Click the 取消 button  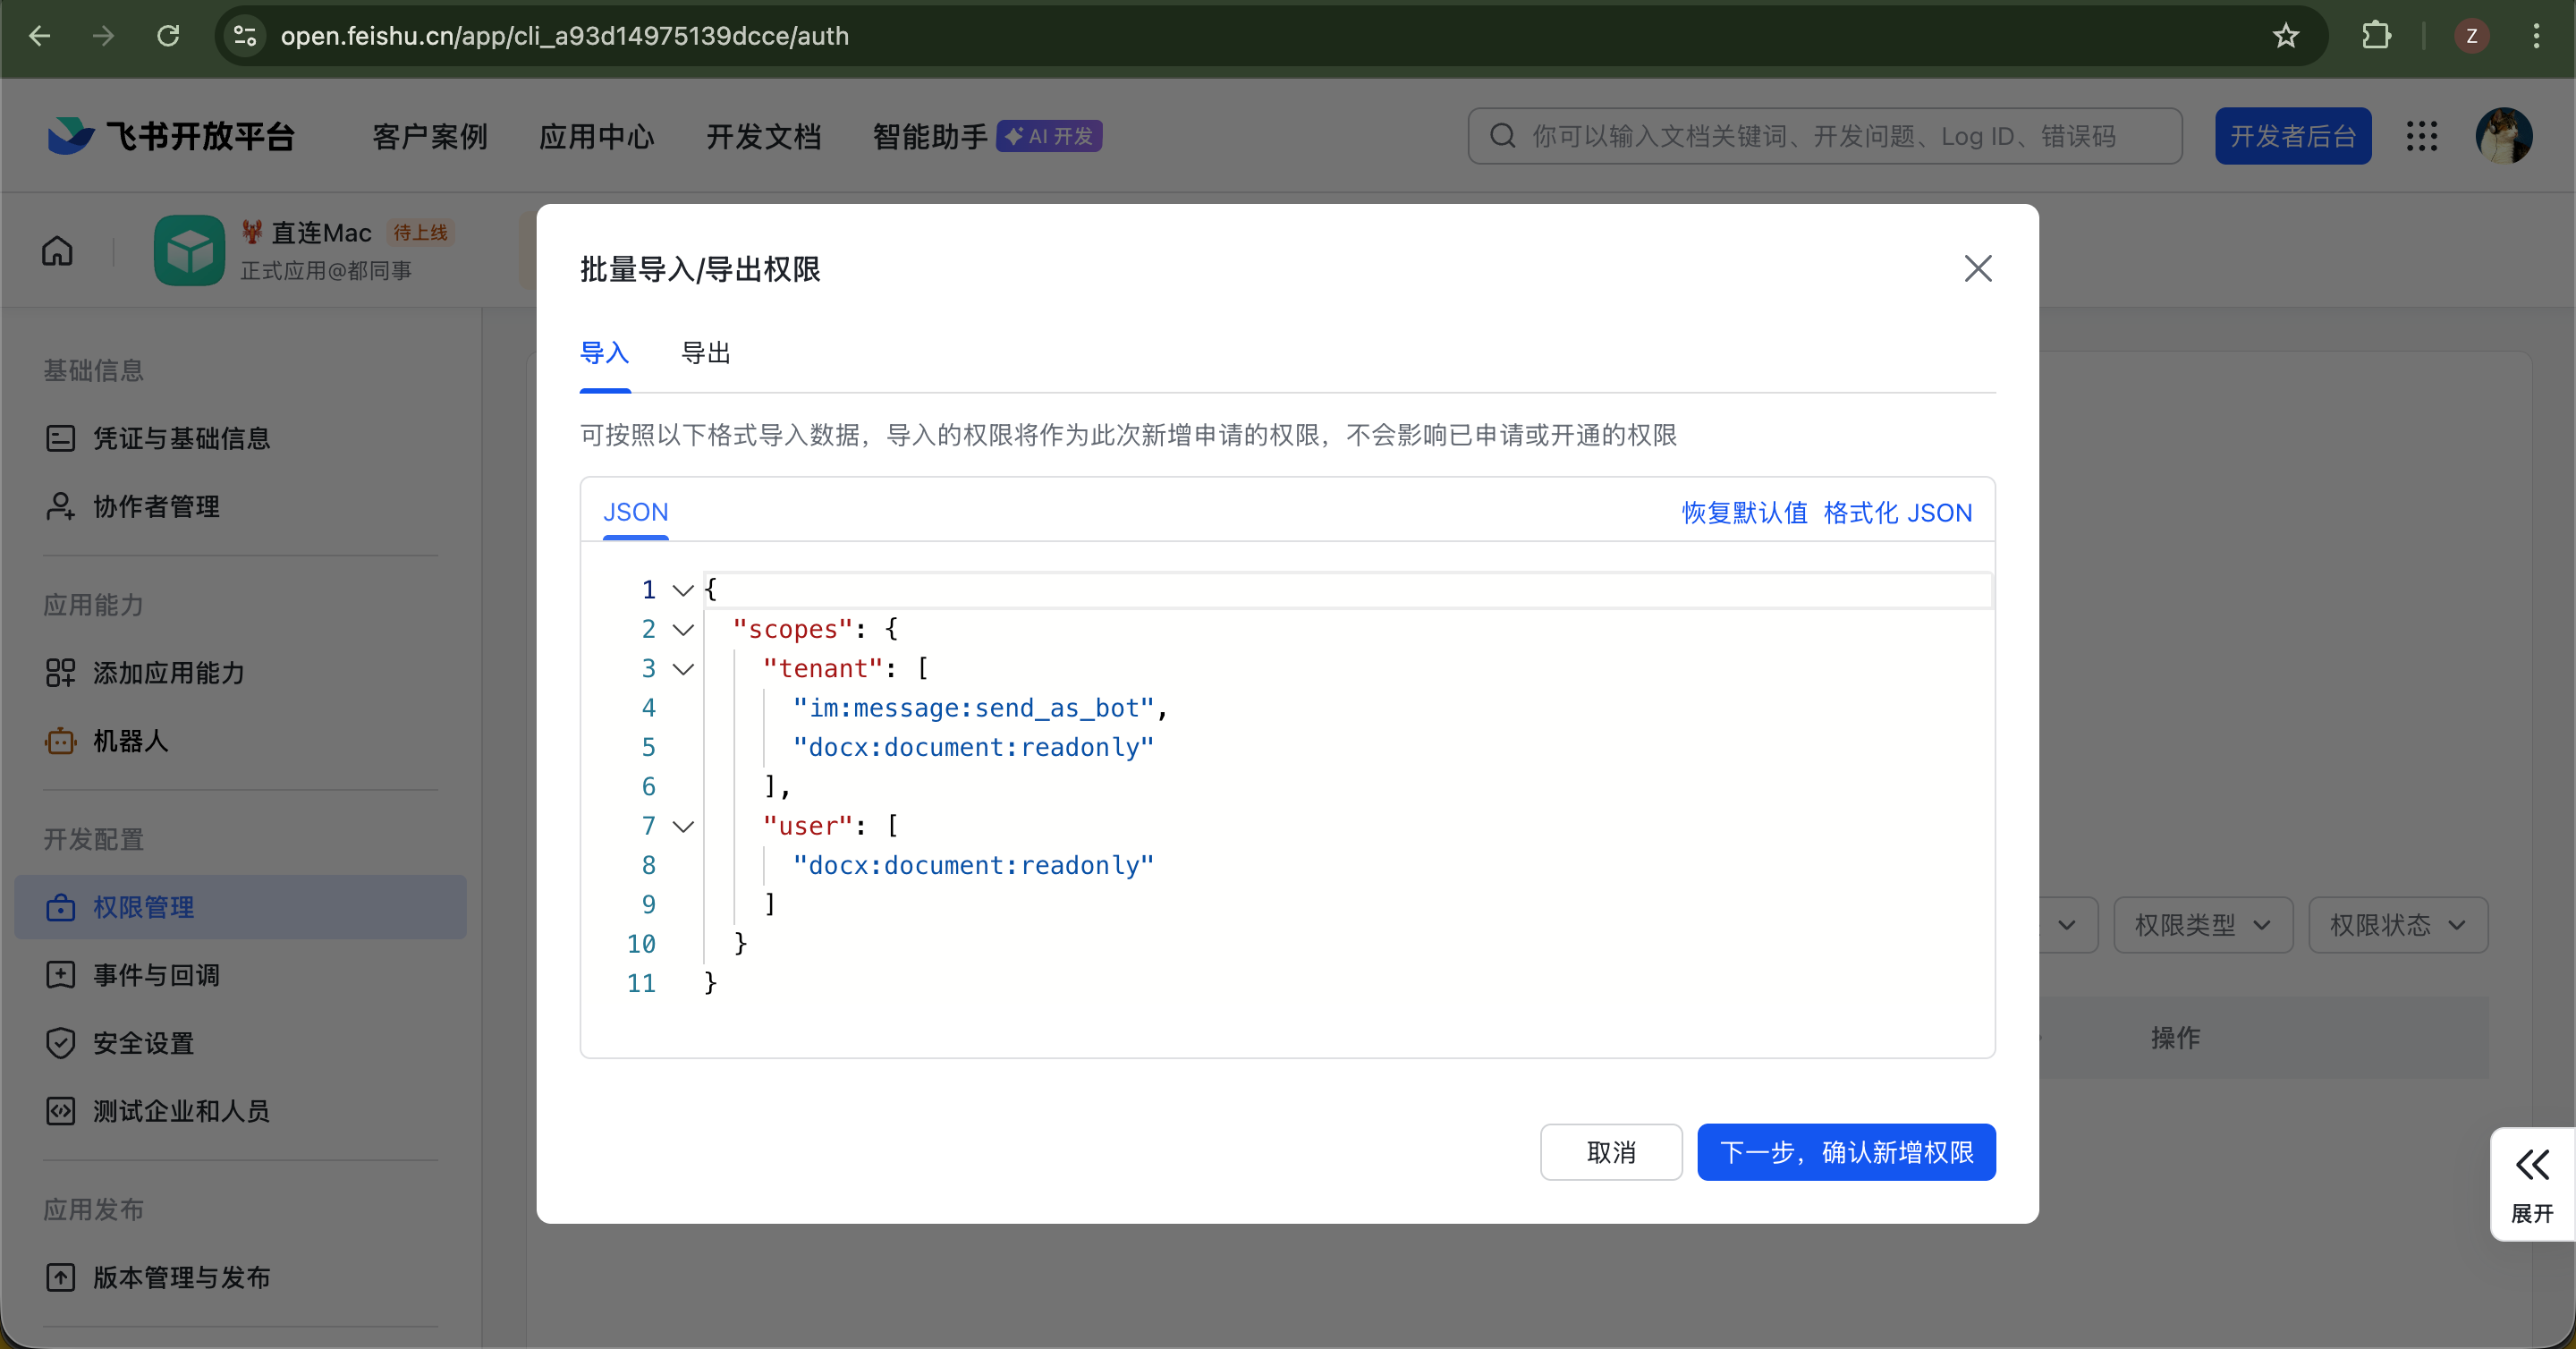[1611, 1152]
